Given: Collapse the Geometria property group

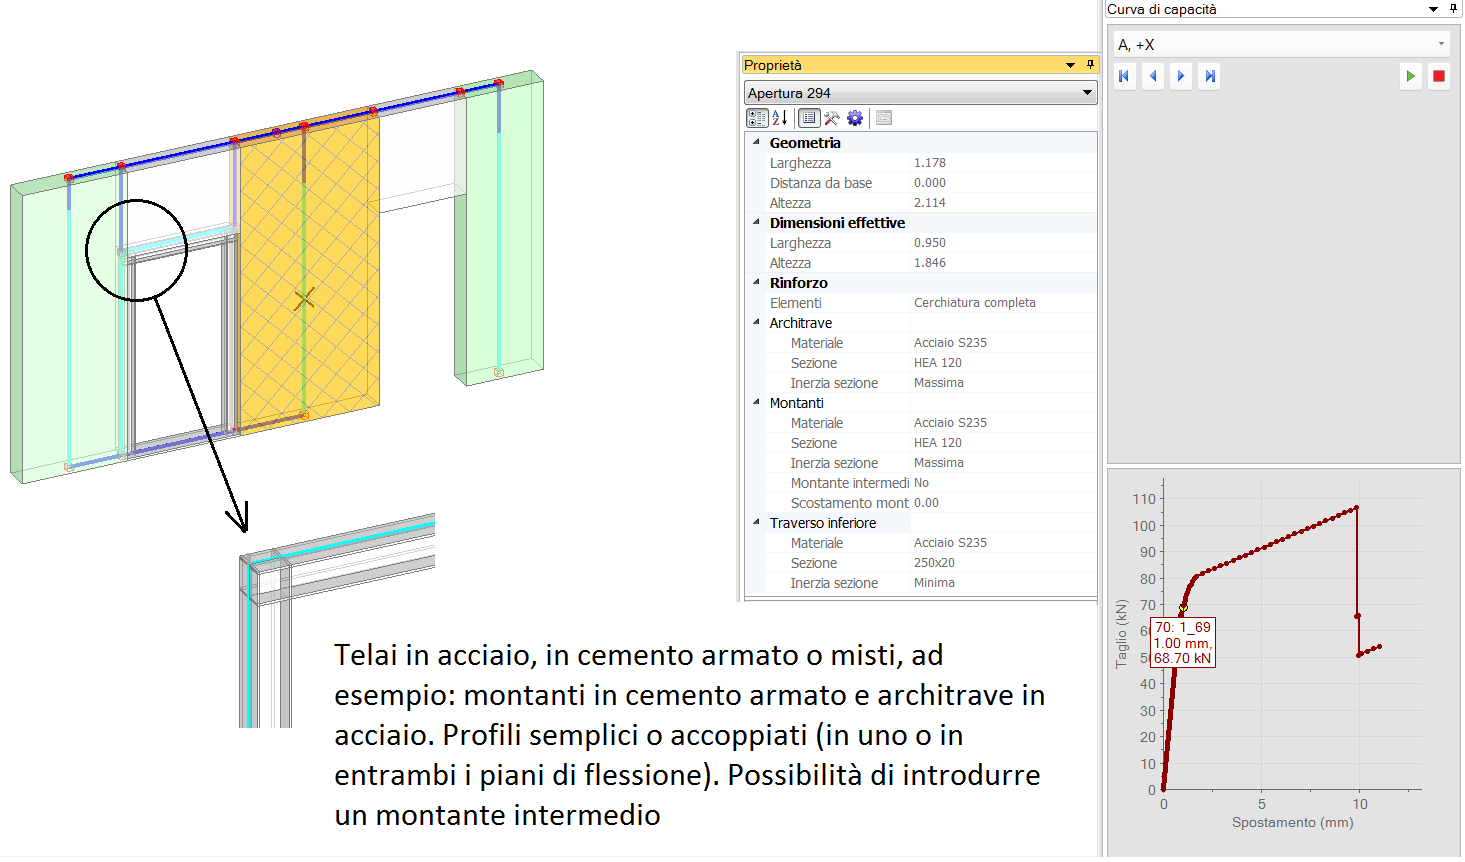Looking at the screenshot, I should [757, 143].
